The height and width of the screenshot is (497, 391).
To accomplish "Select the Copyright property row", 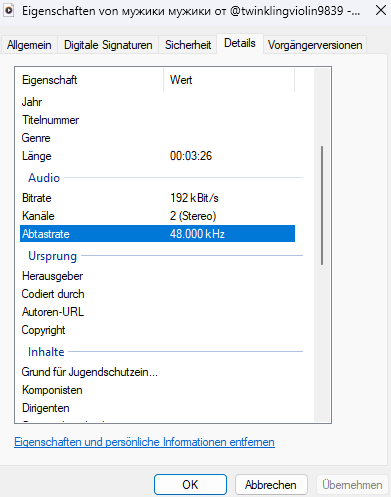I will coord(157,330).
